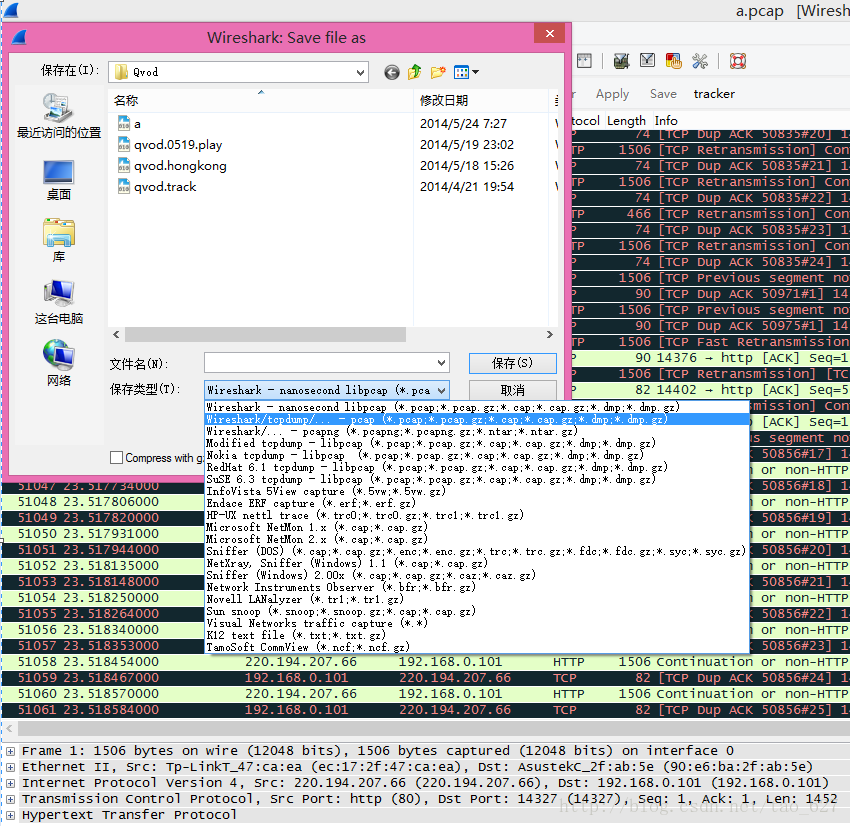Select K12 text file format option
850x826 pixels.
476,635
